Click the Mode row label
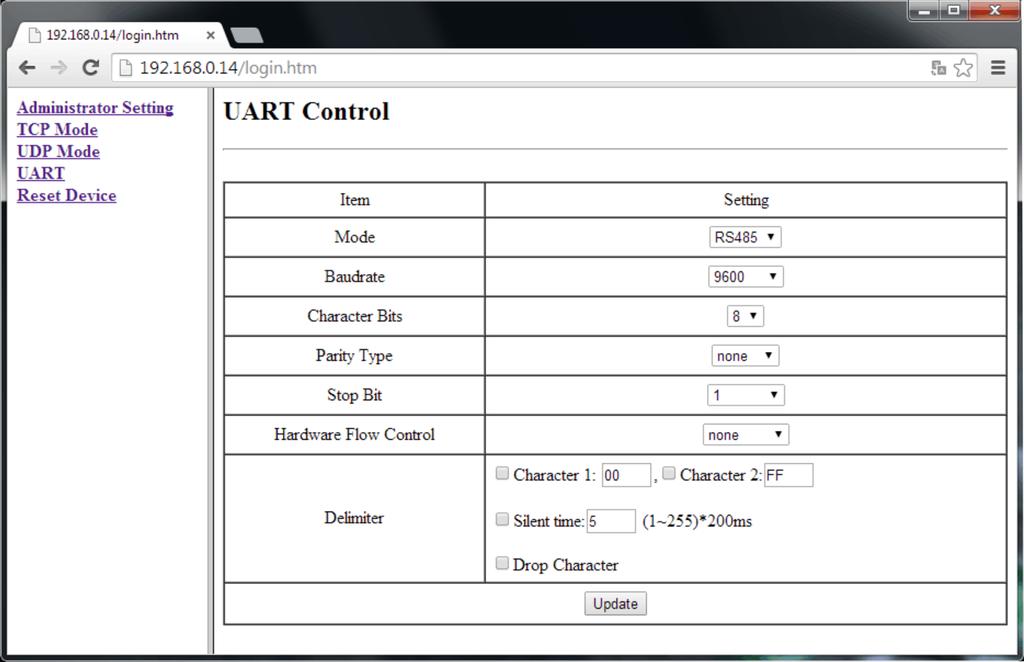 click(x=355, y=237)
